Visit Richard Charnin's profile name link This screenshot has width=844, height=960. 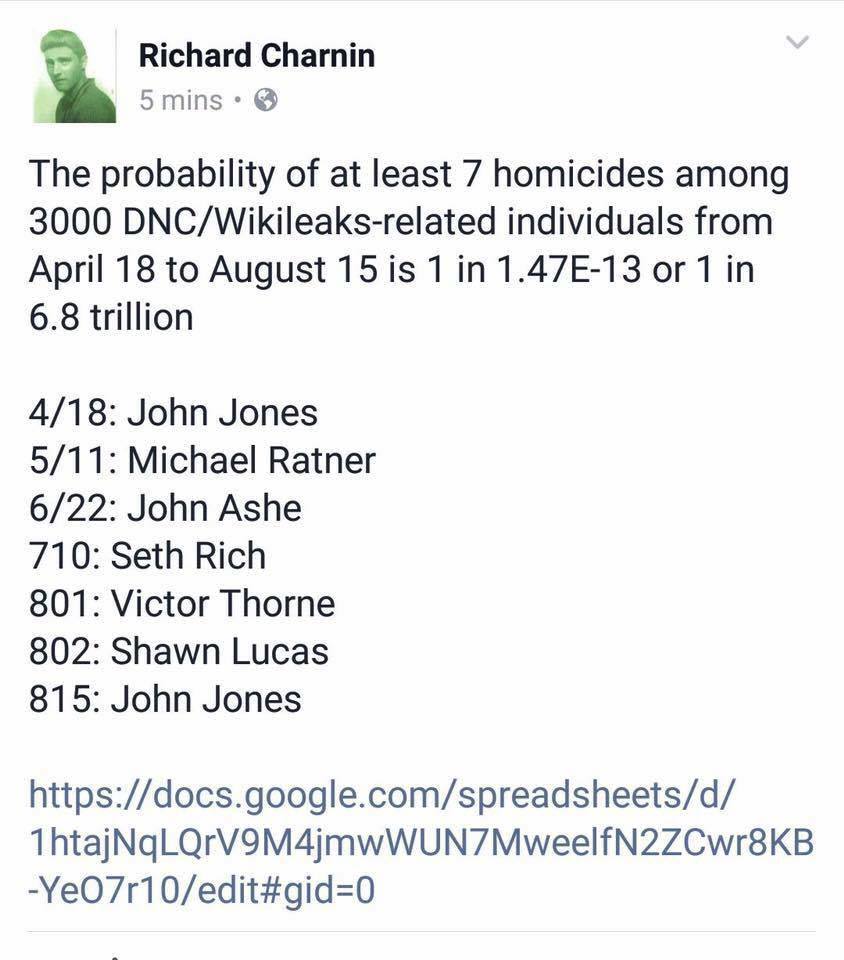tap(257, 55)
